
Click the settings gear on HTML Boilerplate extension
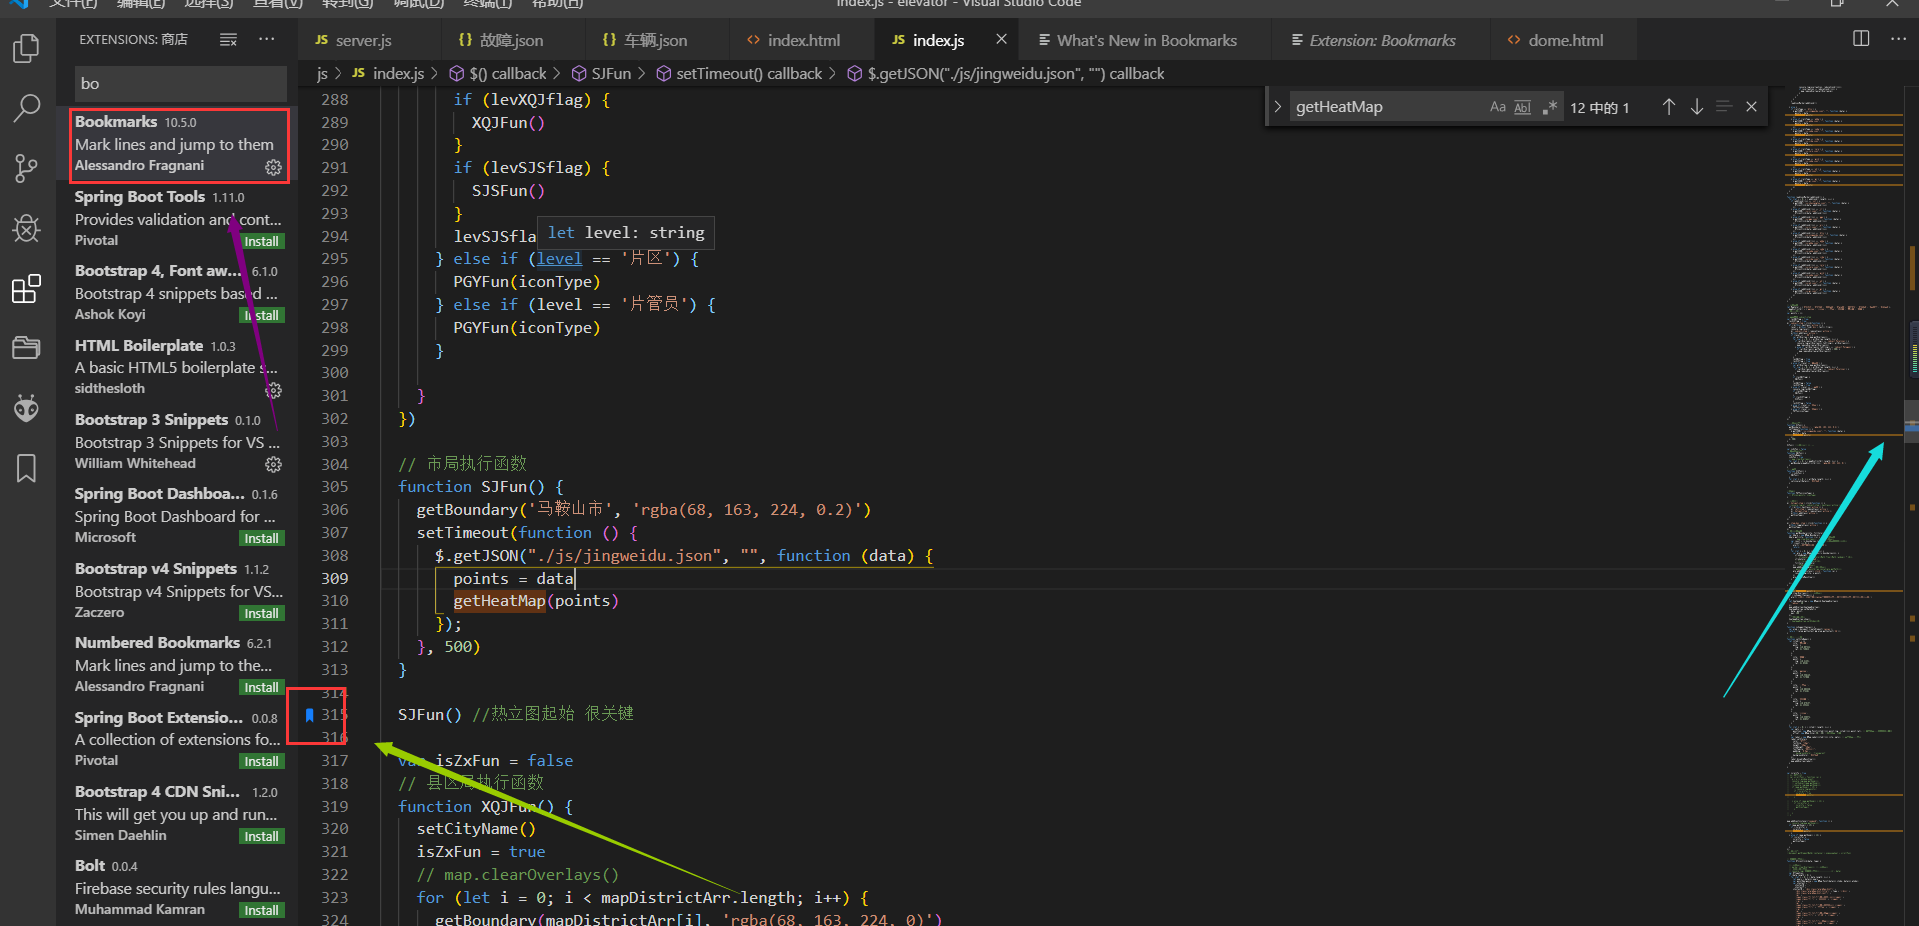[273, 392]
